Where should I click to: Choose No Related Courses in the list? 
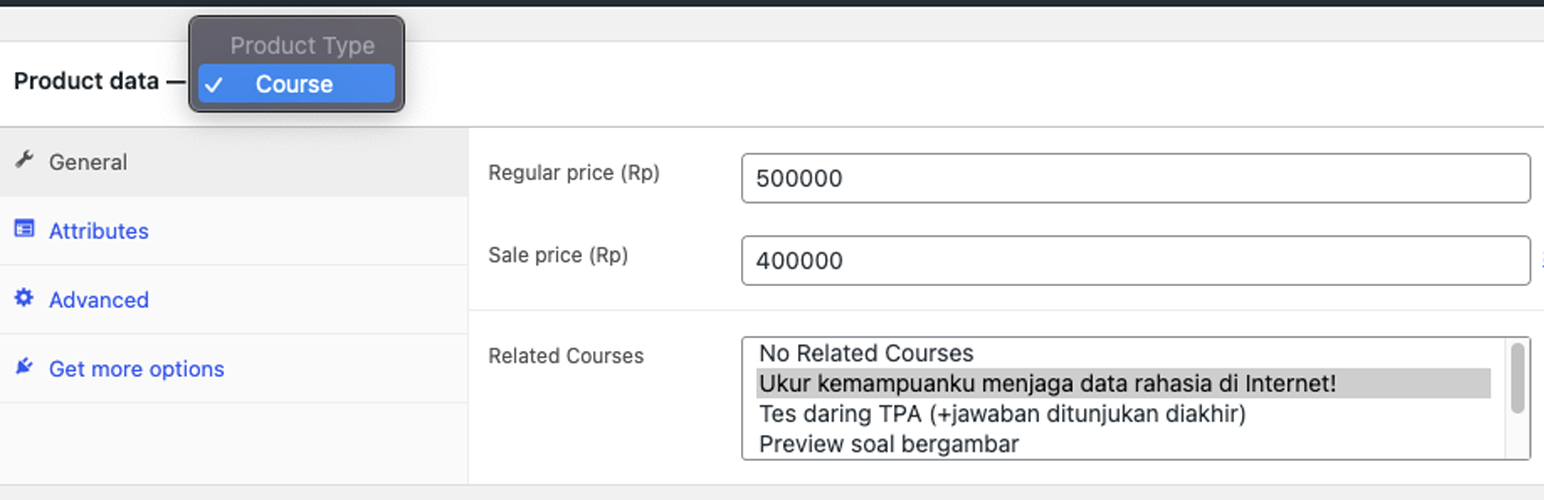(x=866, y=353)
